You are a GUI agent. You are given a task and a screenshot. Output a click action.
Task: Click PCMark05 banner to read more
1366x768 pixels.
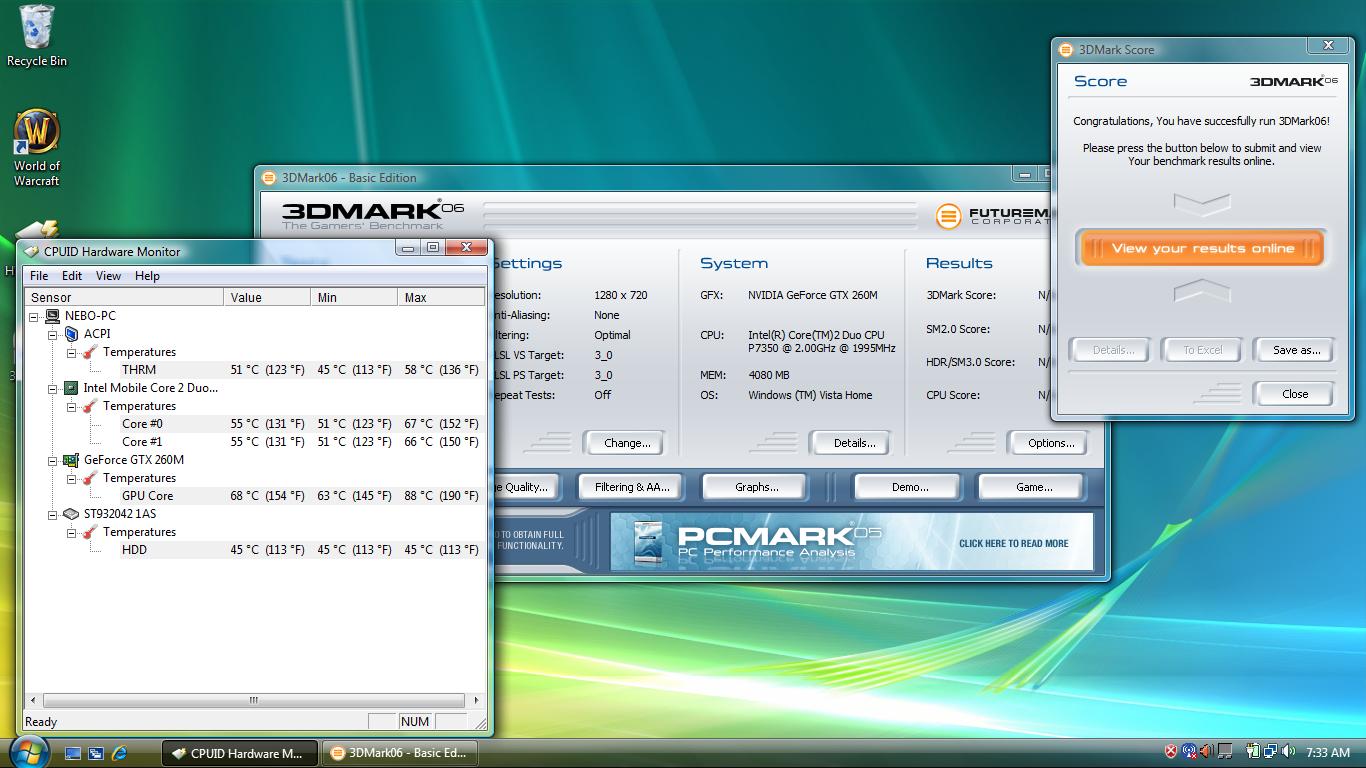[x=852, y=541]
